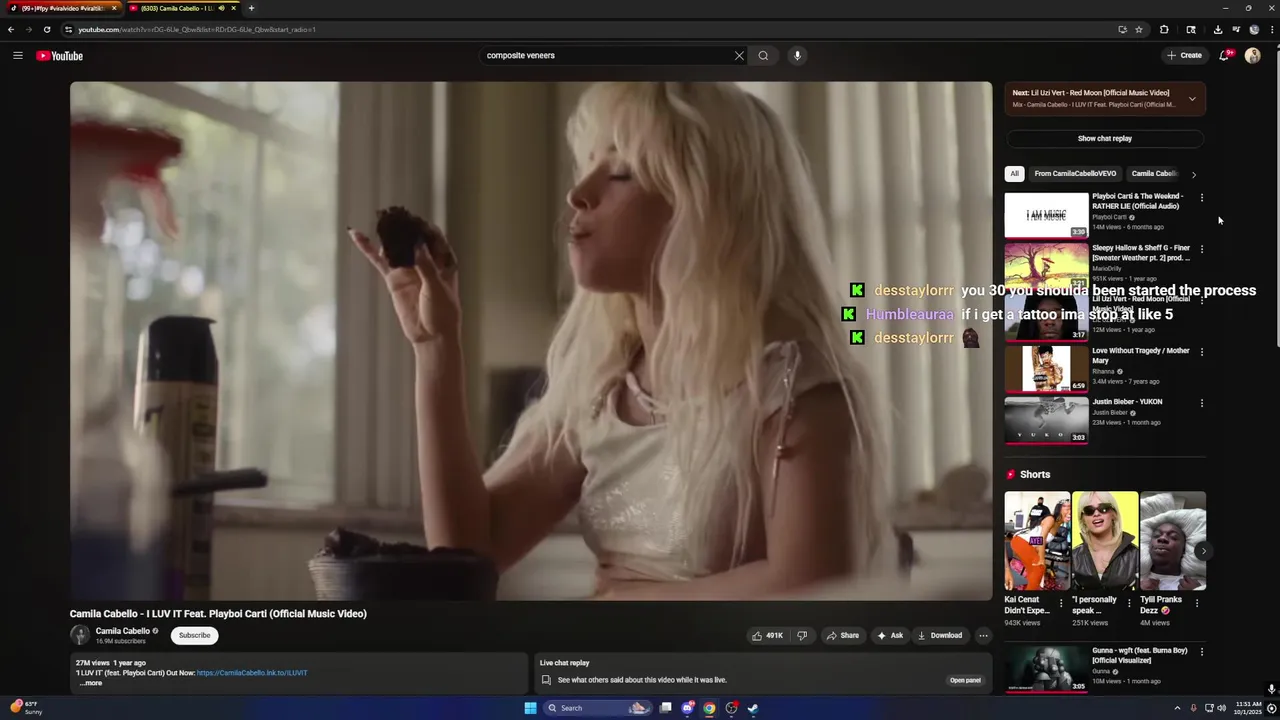Open Chrome downloads icon
Image resolution: width=1280 pixels, height=720 pixels.
point(1217,29)
